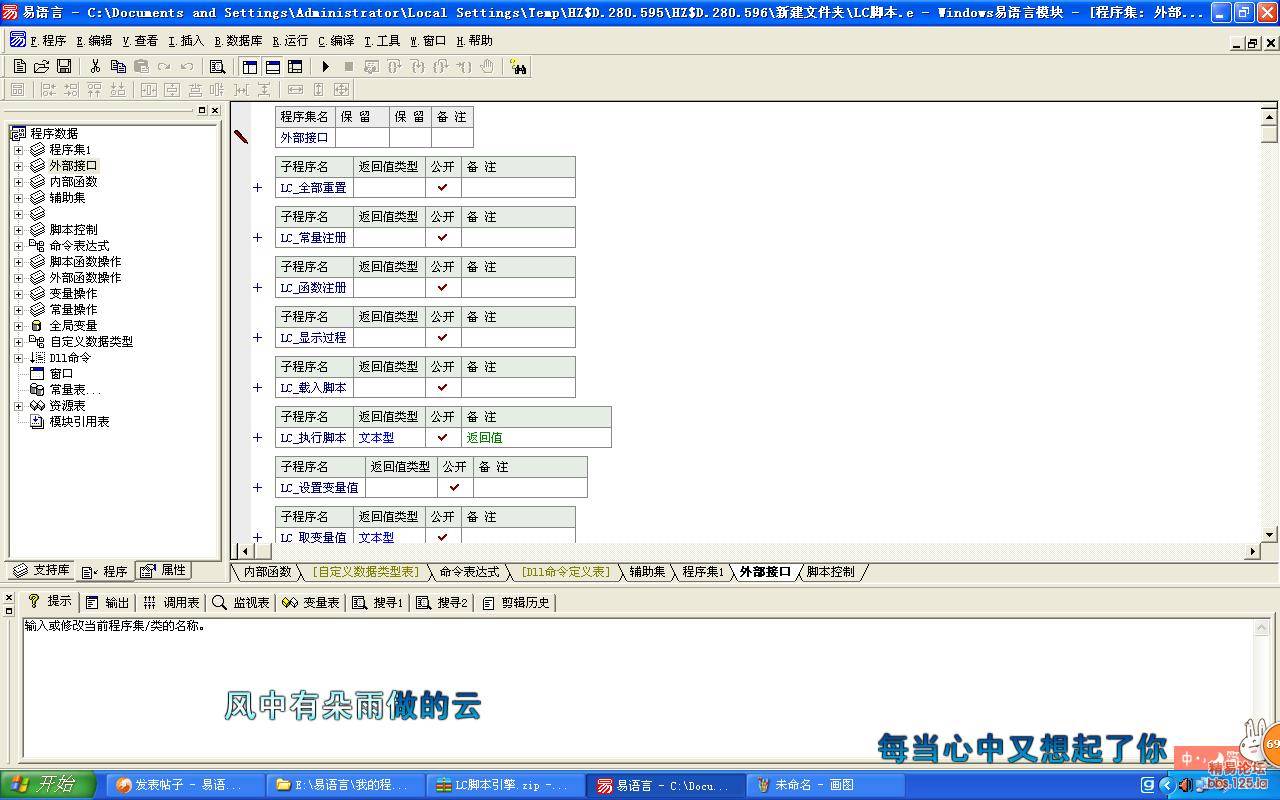Open the 程序 menu
Screen dimensions: 1280x800
point(48,41)
